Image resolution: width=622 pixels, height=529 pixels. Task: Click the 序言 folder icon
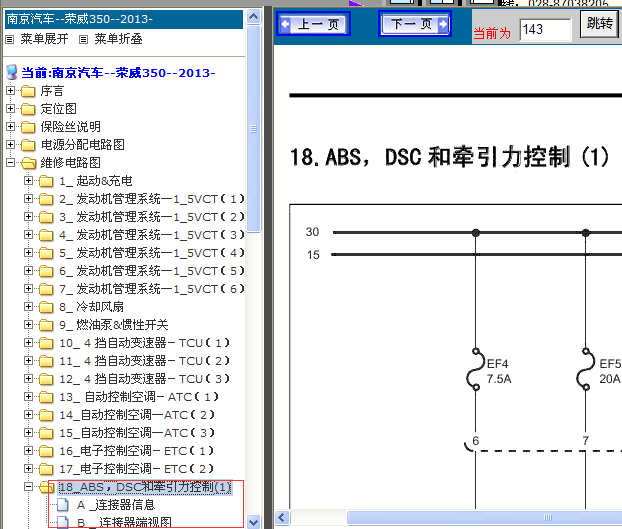(28, 91)
